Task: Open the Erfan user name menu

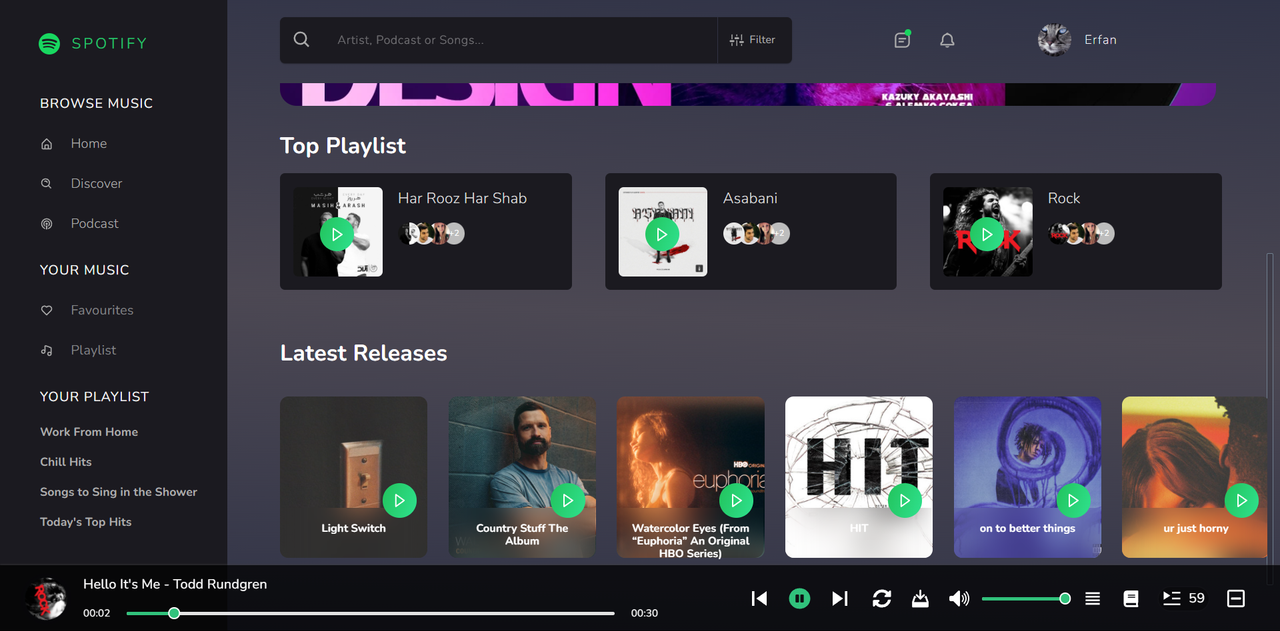Action: tap(1100, 40)
